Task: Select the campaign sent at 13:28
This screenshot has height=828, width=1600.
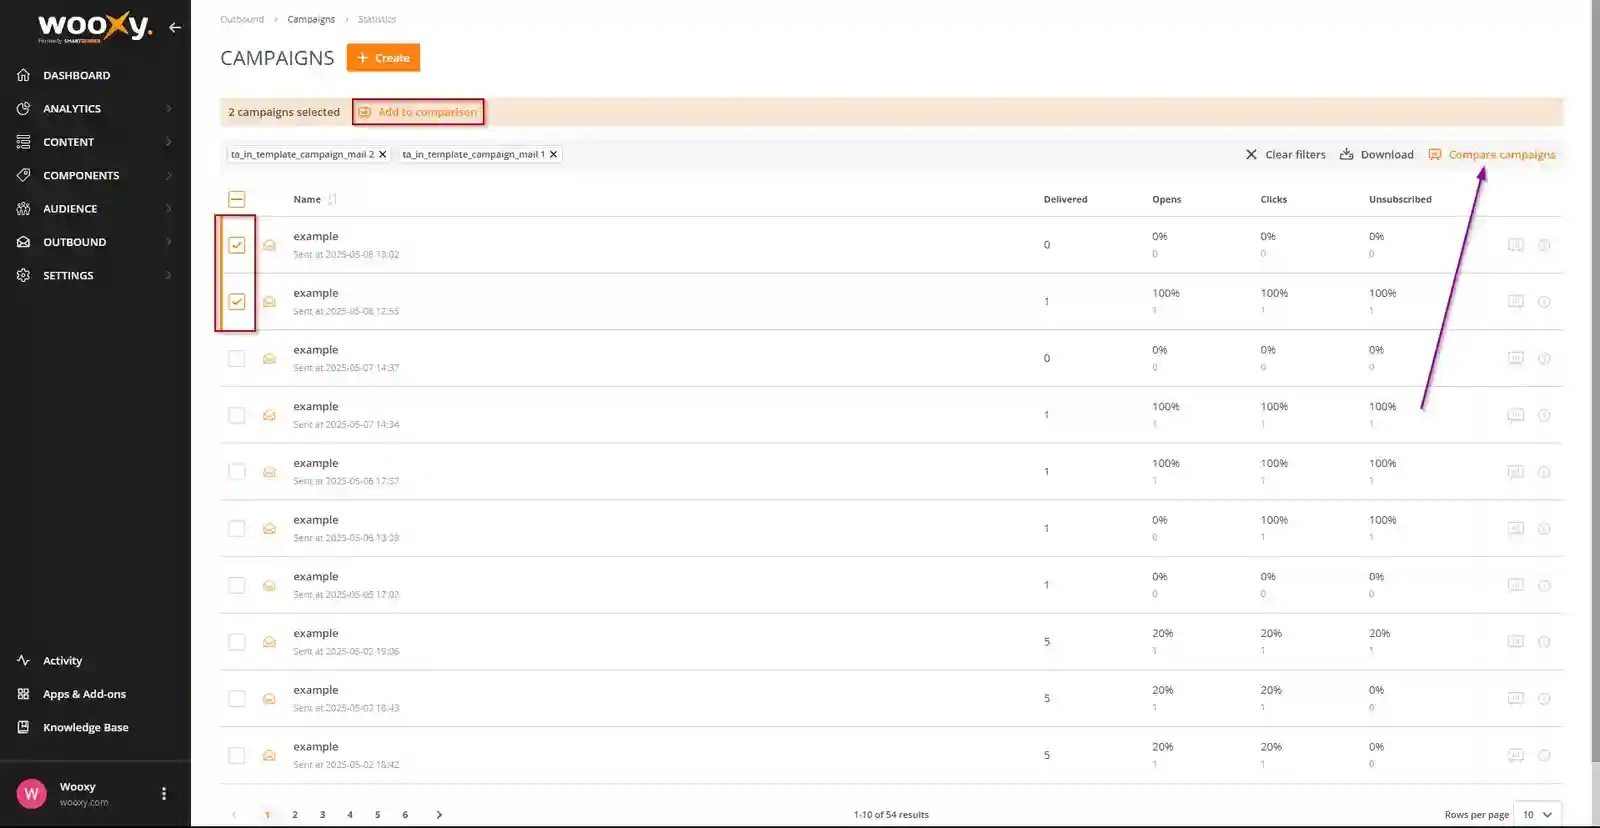Action: [237, 528]
